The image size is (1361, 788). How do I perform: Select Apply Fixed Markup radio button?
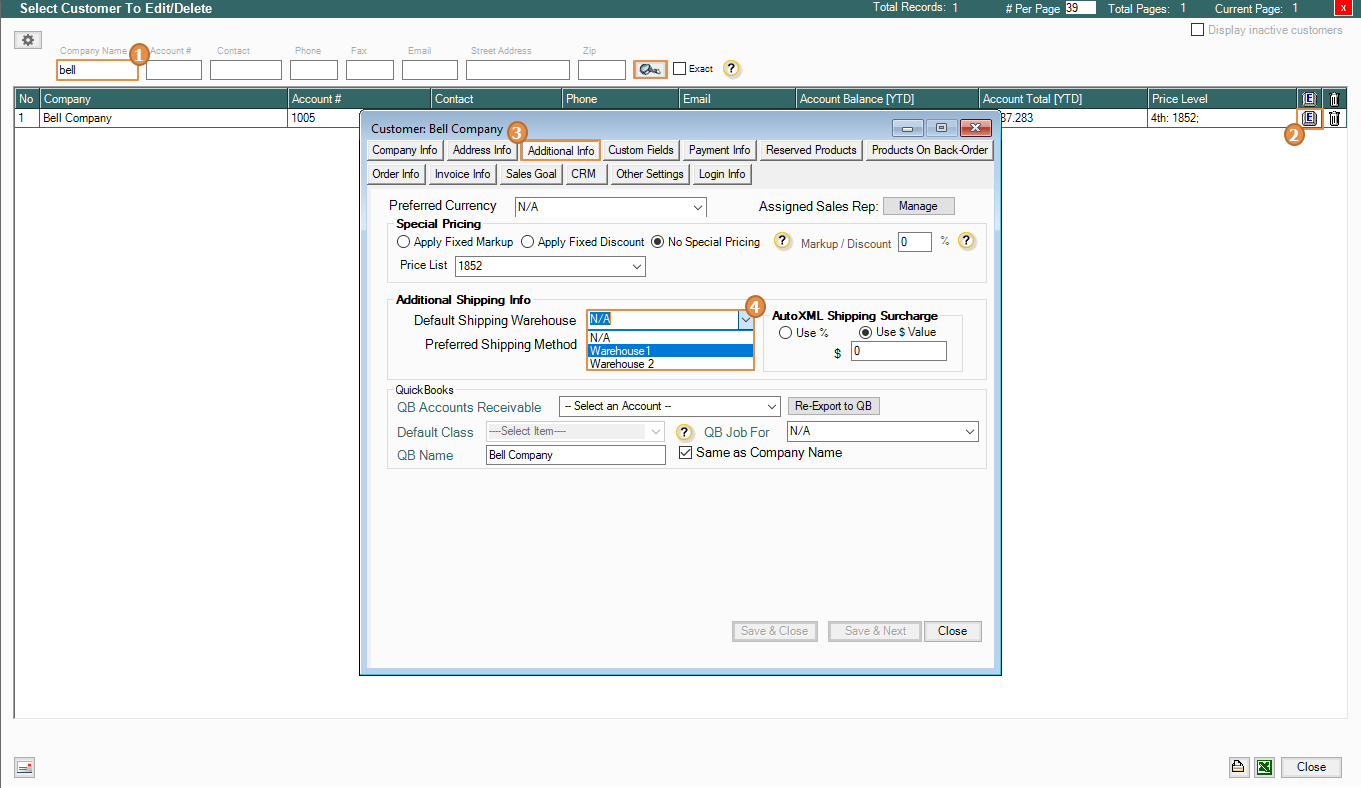pos(404,242)
